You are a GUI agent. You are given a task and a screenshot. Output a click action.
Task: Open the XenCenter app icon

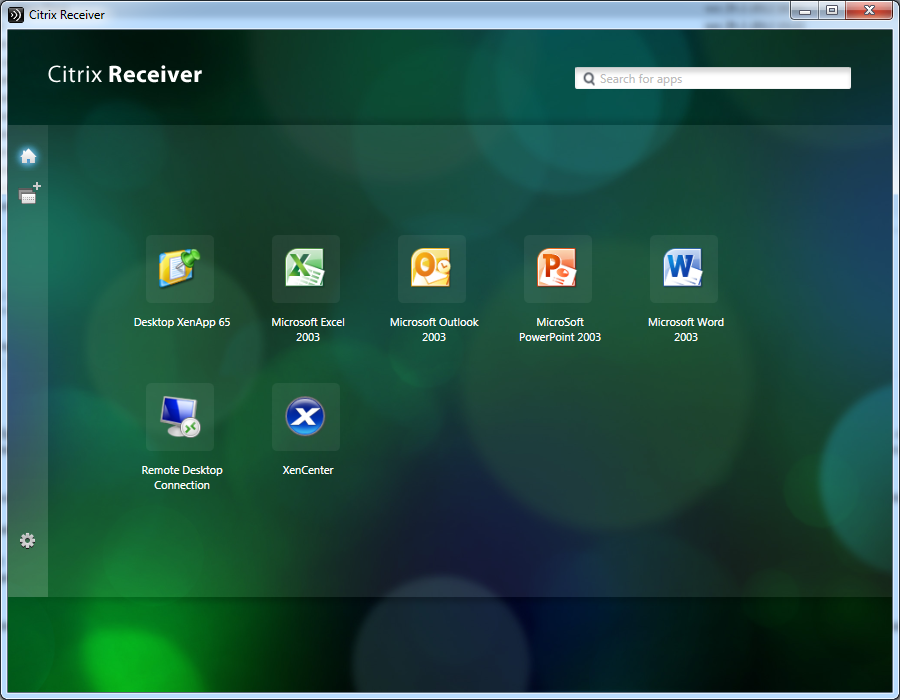coord(306,417)
